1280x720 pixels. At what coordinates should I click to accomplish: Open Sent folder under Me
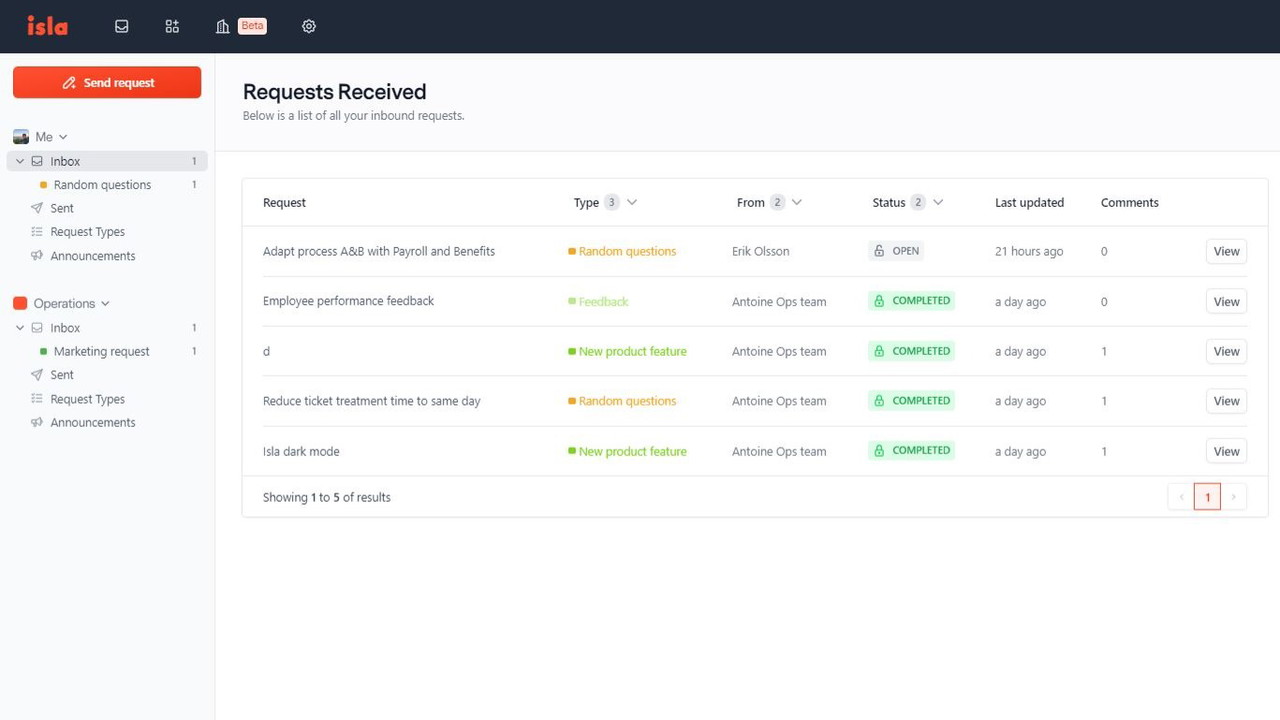point(62,208)
